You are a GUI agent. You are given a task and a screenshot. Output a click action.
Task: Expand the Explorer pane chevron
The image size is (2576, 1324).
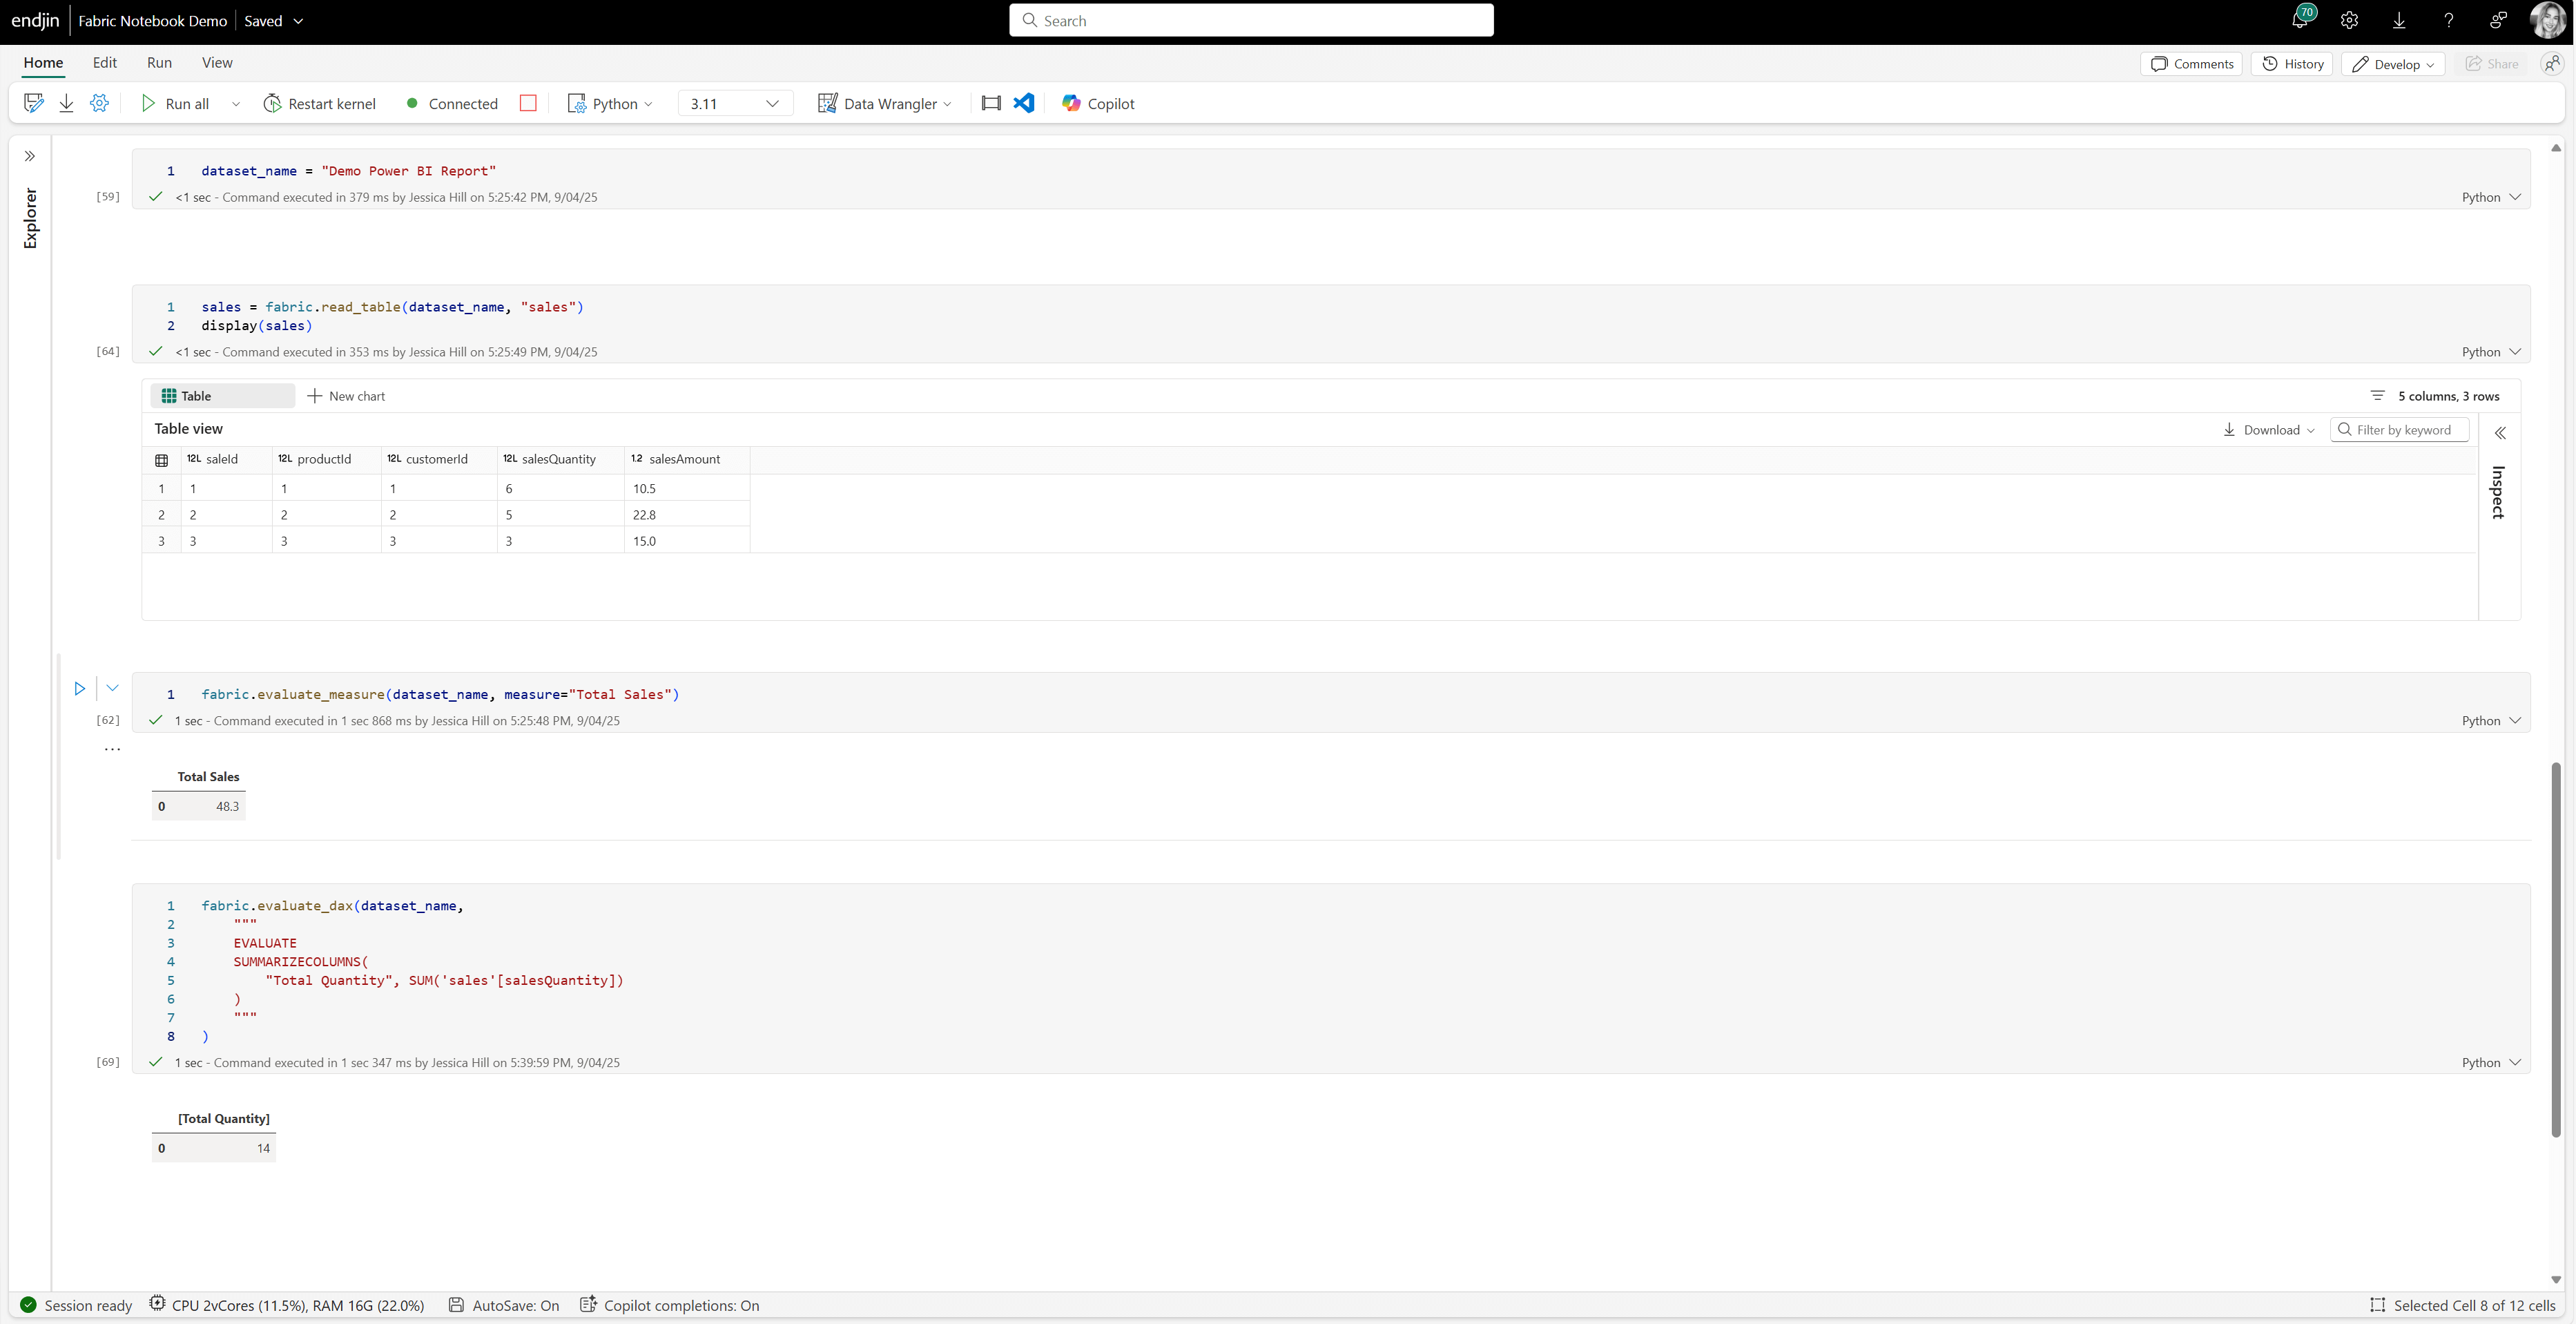pyautogui.click(x=30, y=156)
